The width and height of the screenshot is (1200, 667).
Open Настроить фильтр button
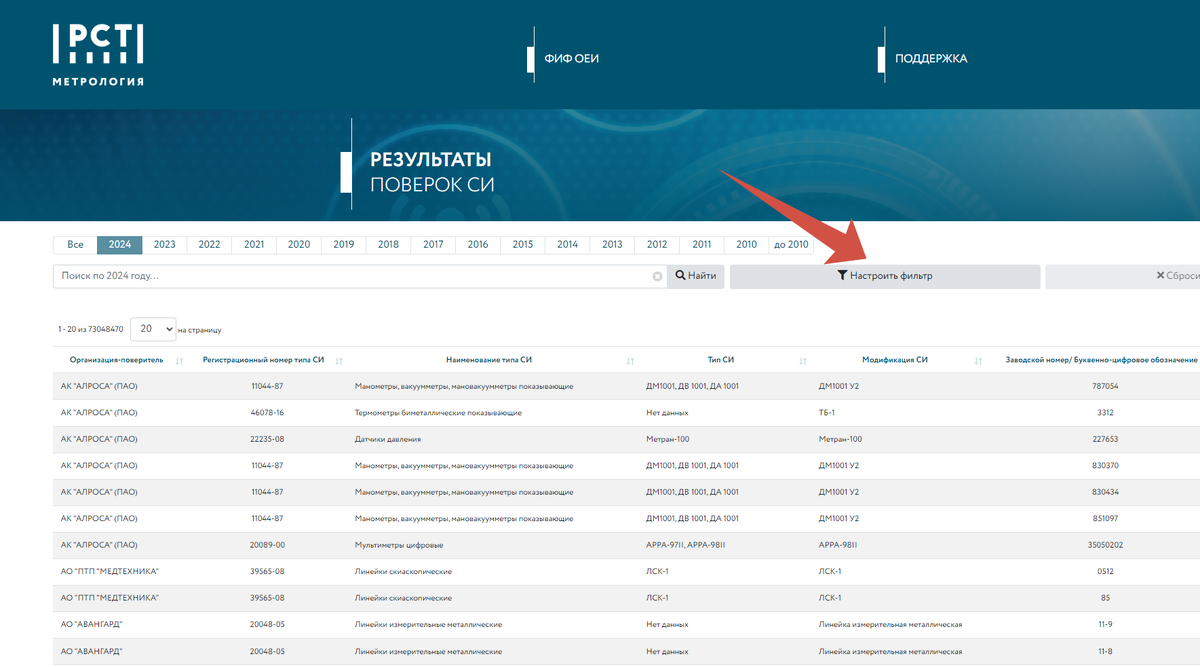tap(885, 276)
